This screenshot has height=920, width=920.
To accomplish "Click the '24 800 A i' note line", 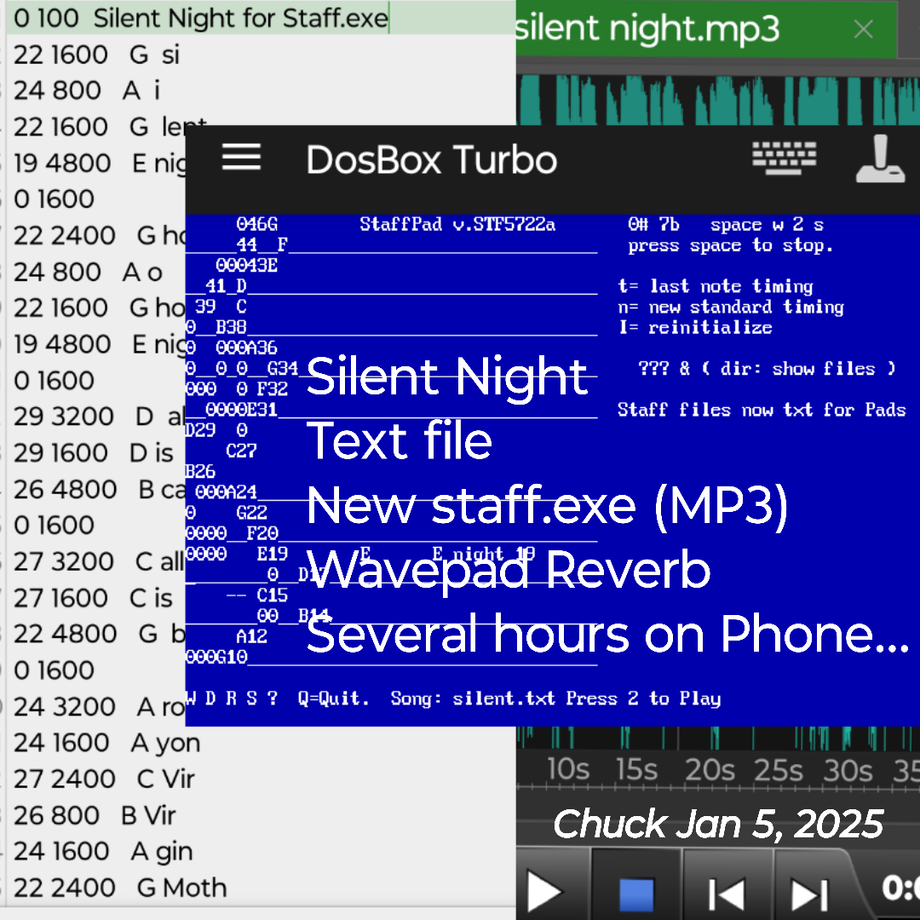I will [x=87, y=90].
